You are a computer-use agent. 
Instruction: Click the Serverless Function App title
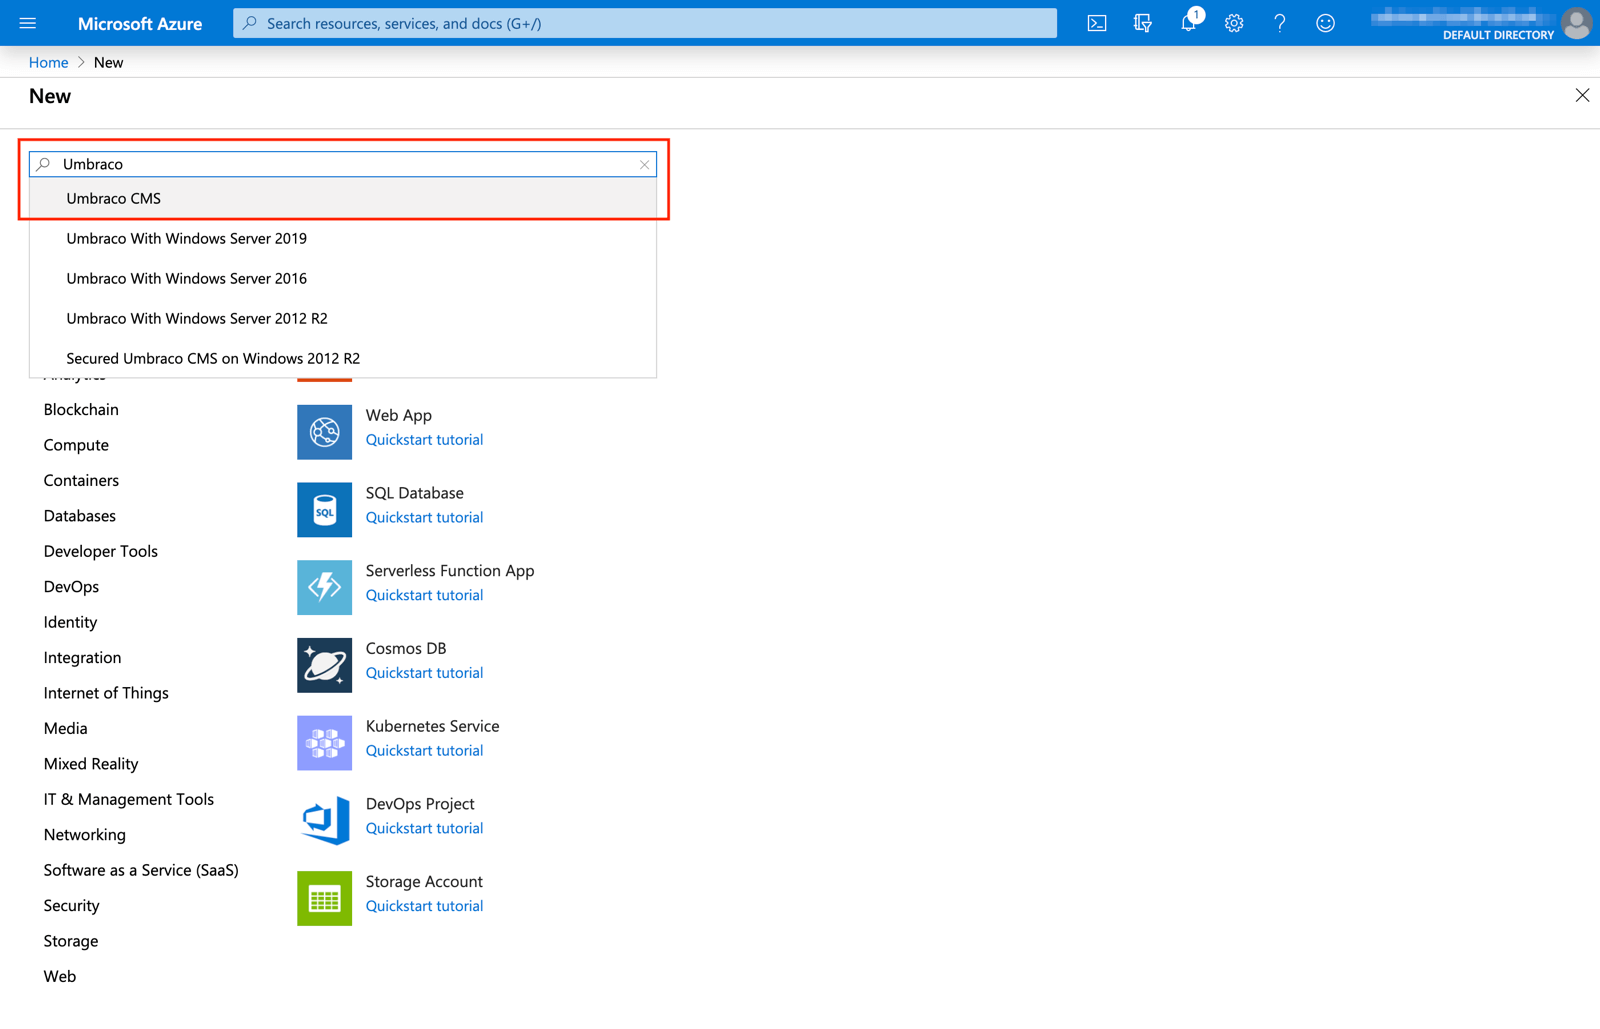click(x=450, y=571)
